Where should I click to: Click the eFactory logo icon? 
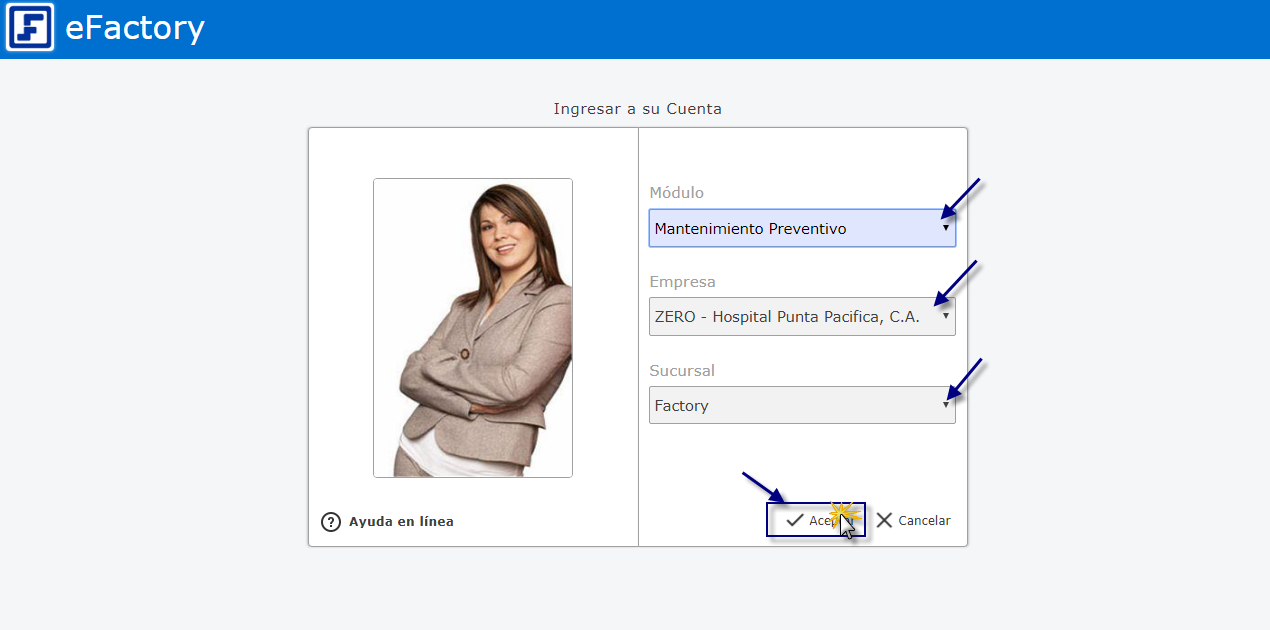(x=30, y=28)
